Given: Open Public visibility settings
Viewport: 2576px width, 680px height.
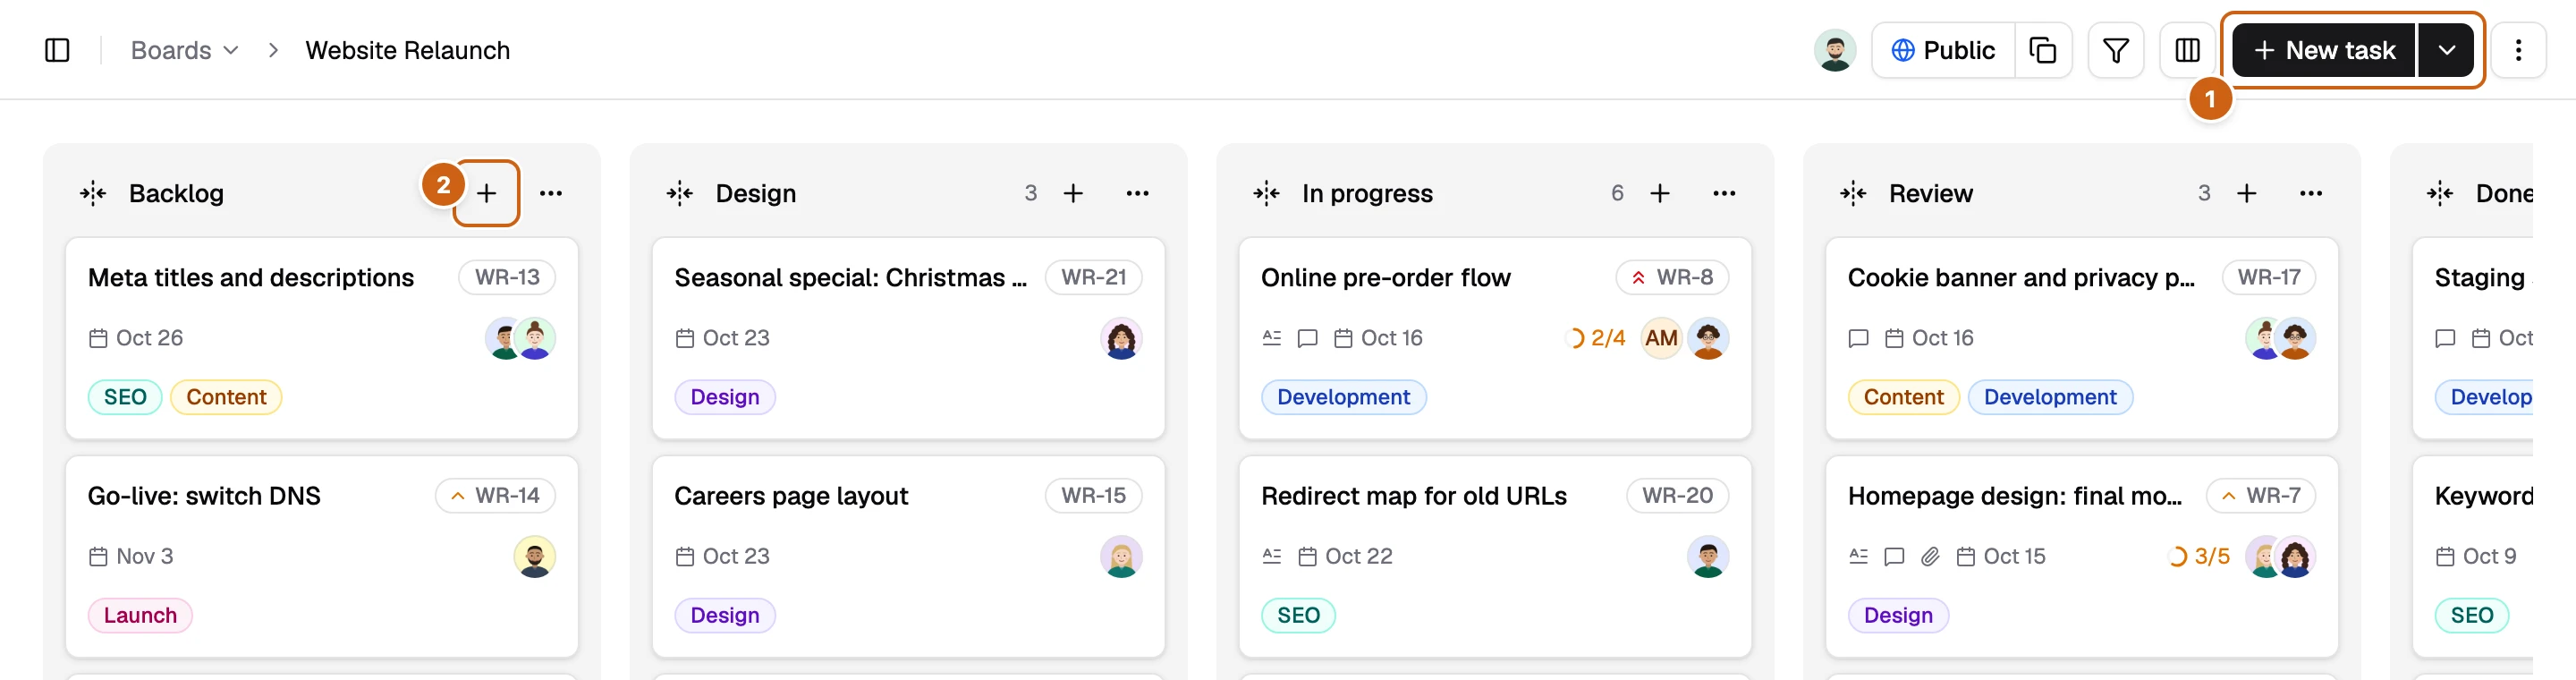Looking at the screenshot, I should (x=1943, y=50).
